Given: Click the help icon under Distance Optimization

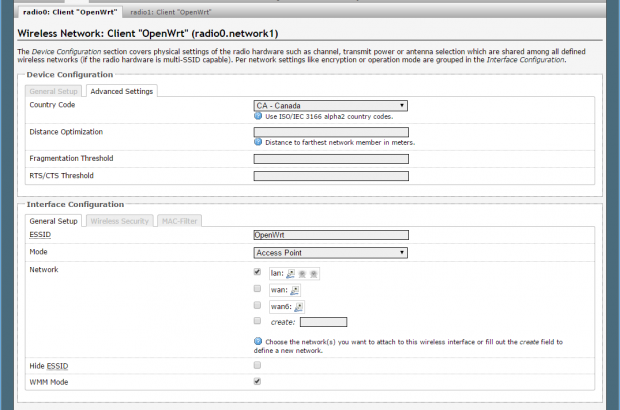Looking at the screenshot, I should [x=258, y=142].
